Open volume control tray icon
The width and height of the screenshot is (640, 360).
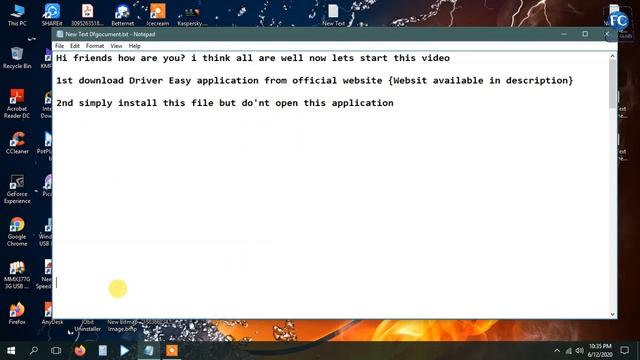[x=580, y=351]
